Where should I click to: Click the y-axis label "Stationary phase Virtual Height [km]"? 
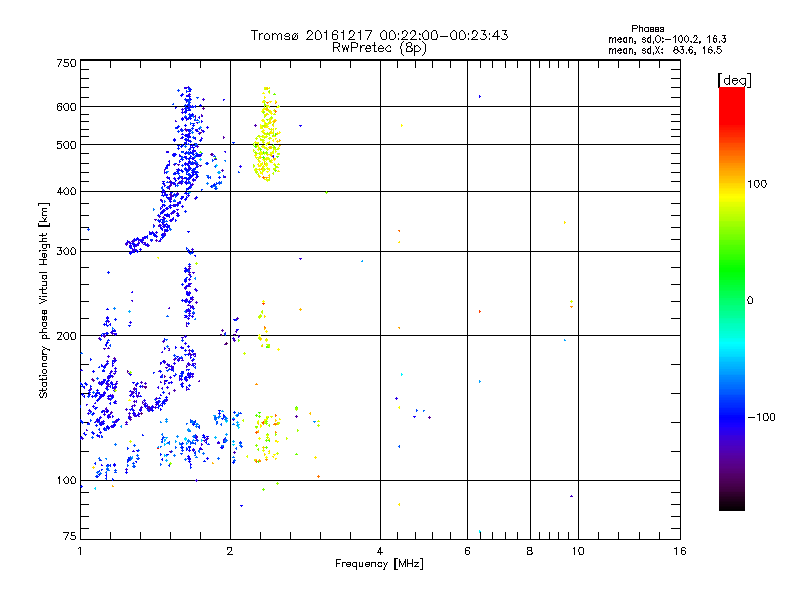click(x=44, y=301)
